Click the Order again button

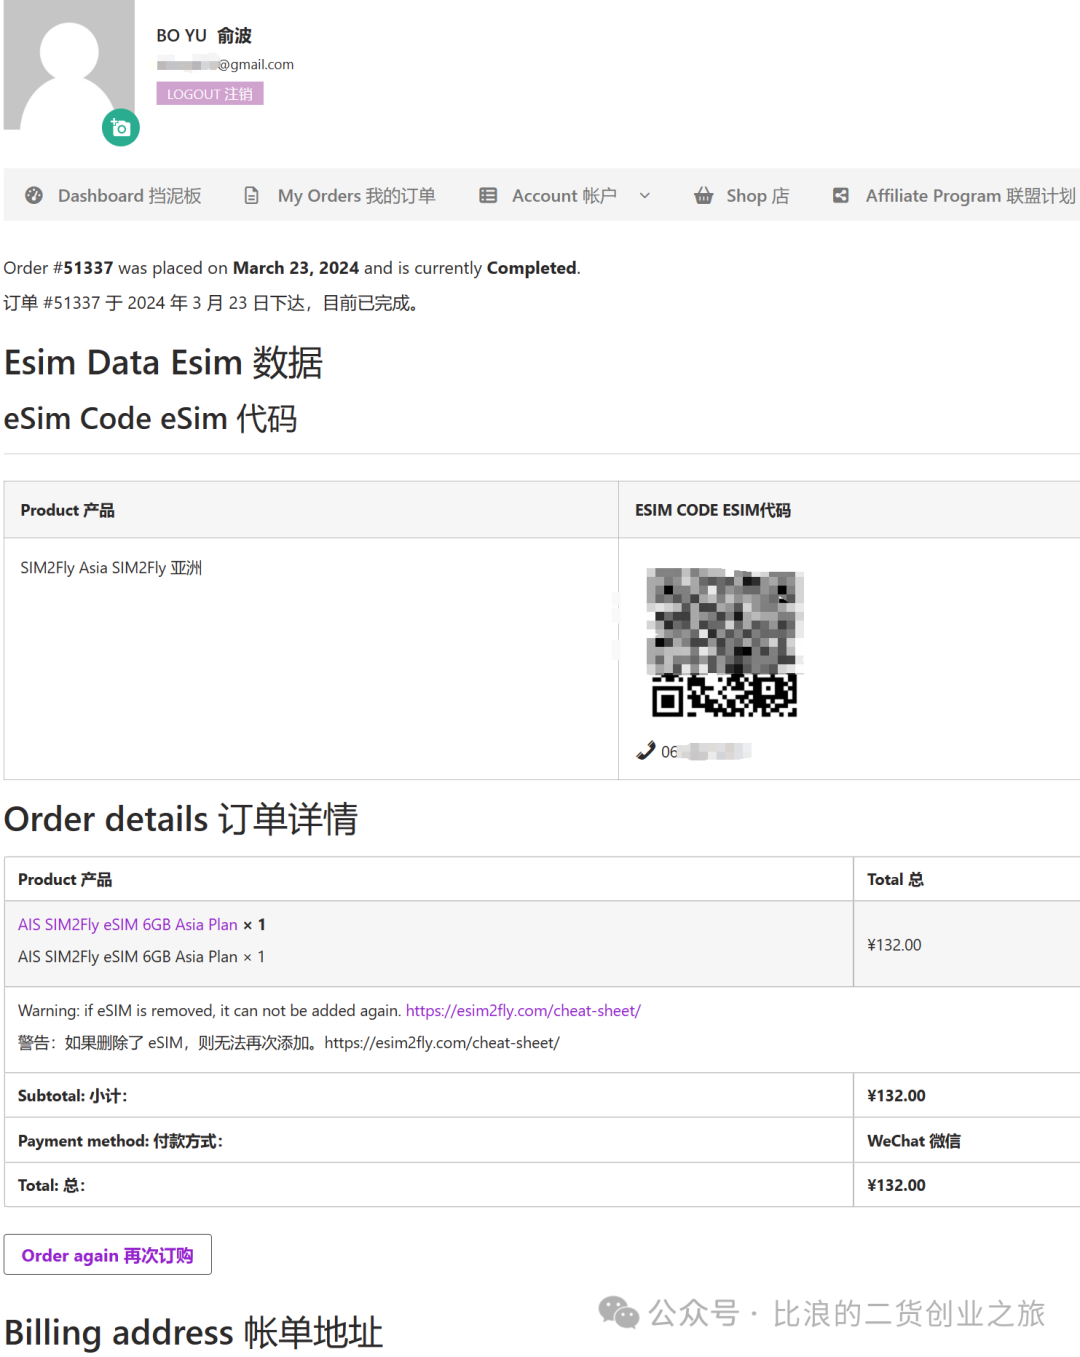tap(108, 1255)
